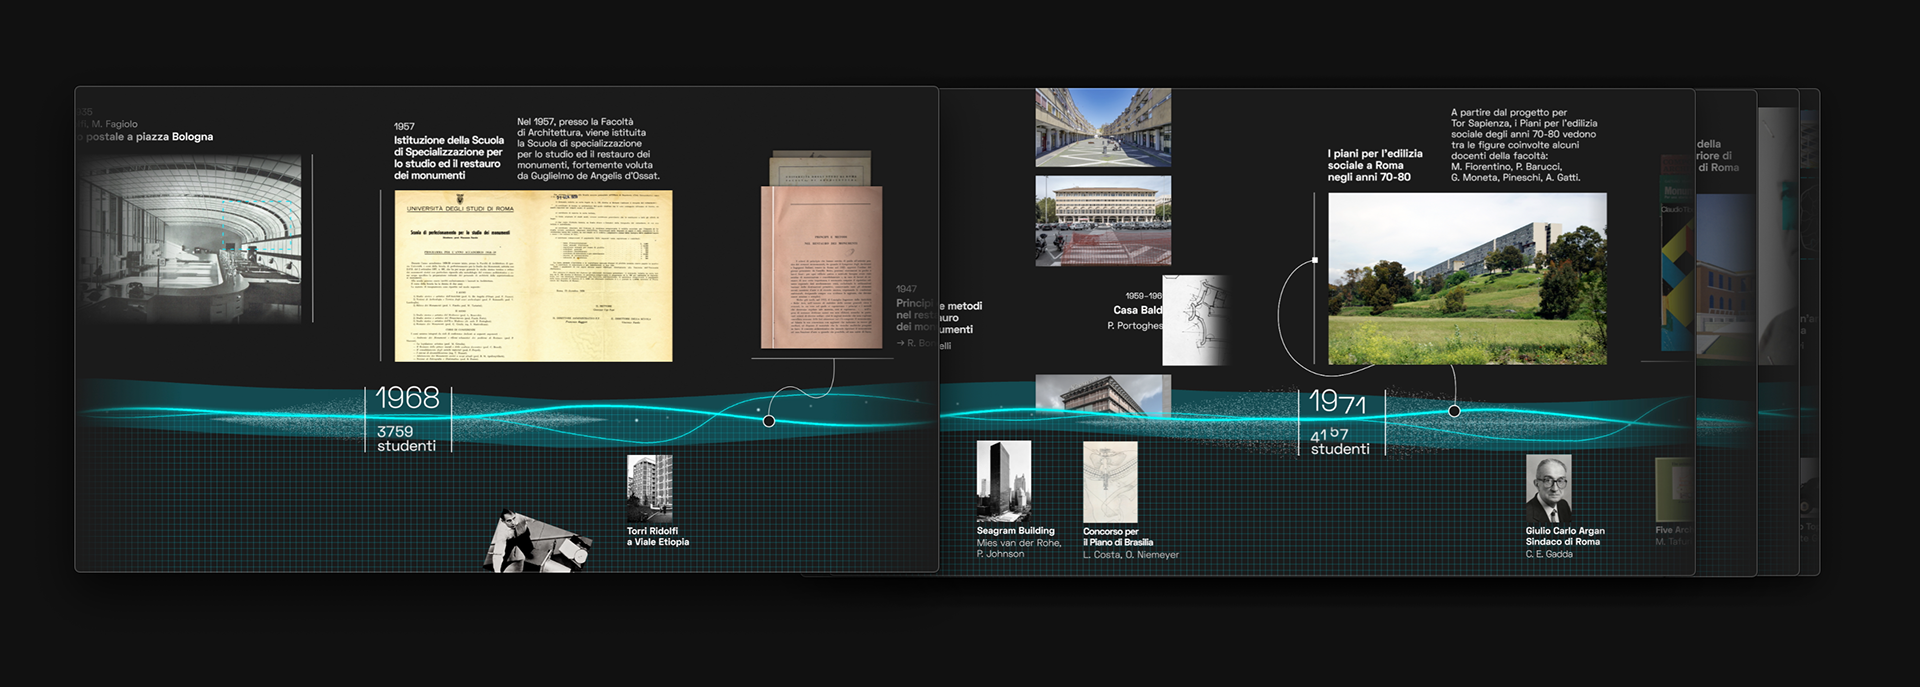Open the Giulio Carlo Argan portrait photo
1920x687 pixels.
click(1548, 488)
